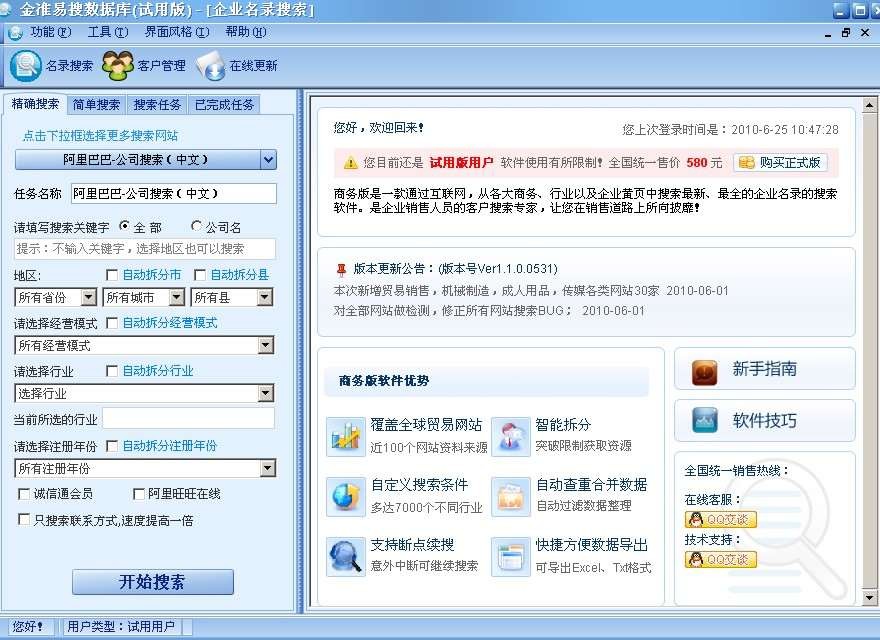Open 在线更新 toolbar icon

click(x=211, y=66)
